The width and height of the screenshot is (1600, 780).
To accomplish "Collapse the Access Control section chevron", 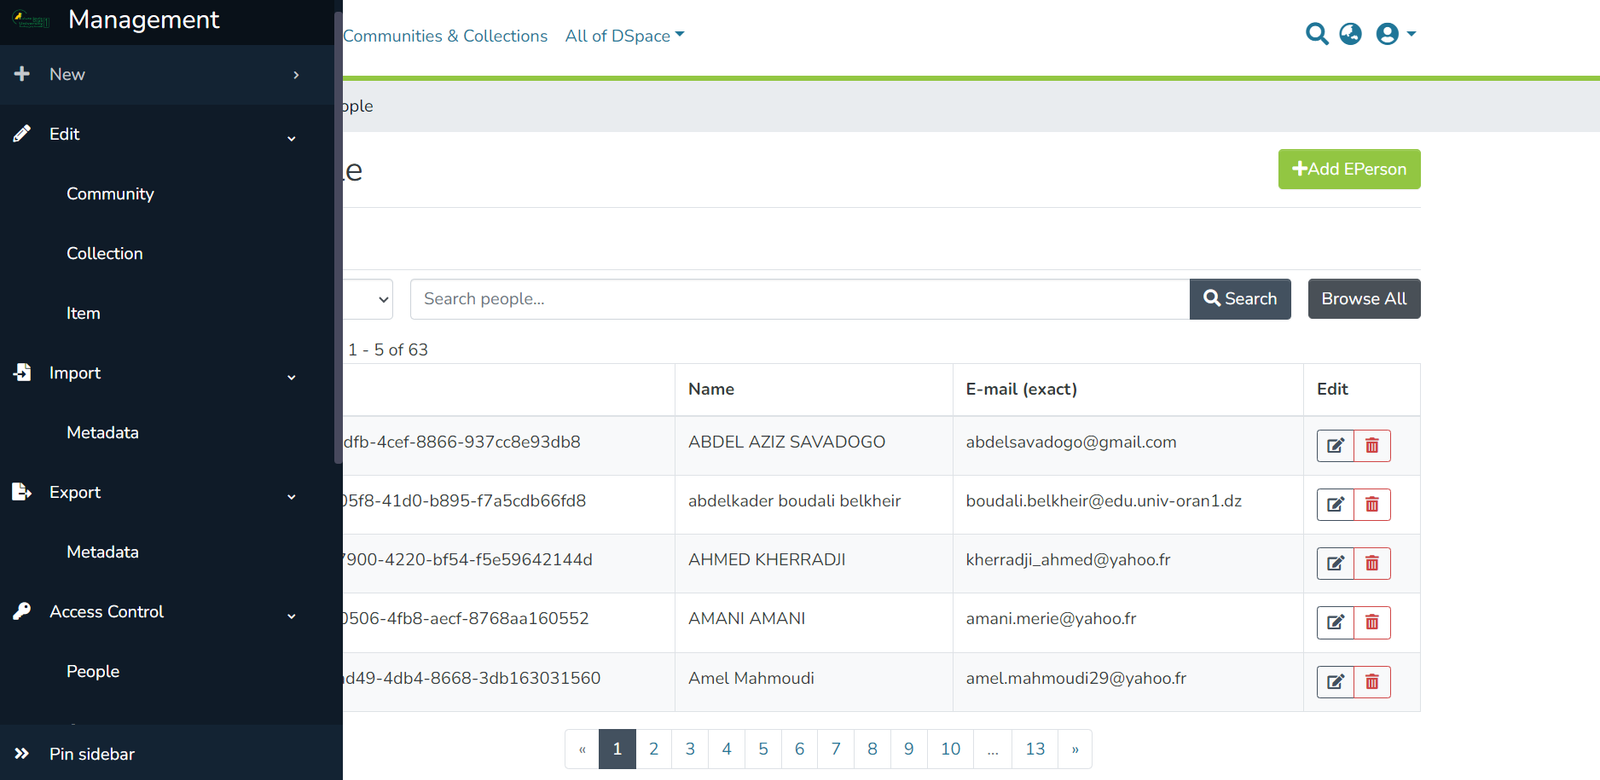I will click(292, 616).
